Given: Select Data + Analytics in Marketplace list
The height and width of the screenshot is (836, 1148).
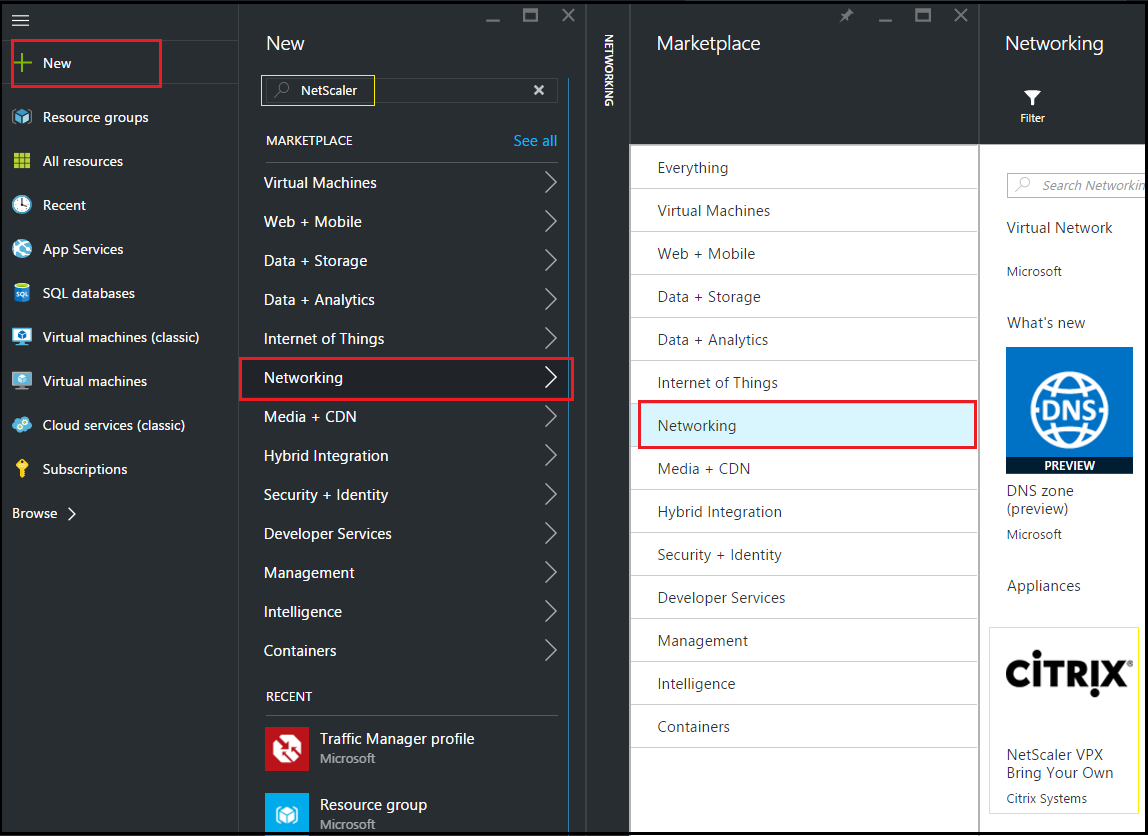Looking at the screenshot, I should [804, 340].
